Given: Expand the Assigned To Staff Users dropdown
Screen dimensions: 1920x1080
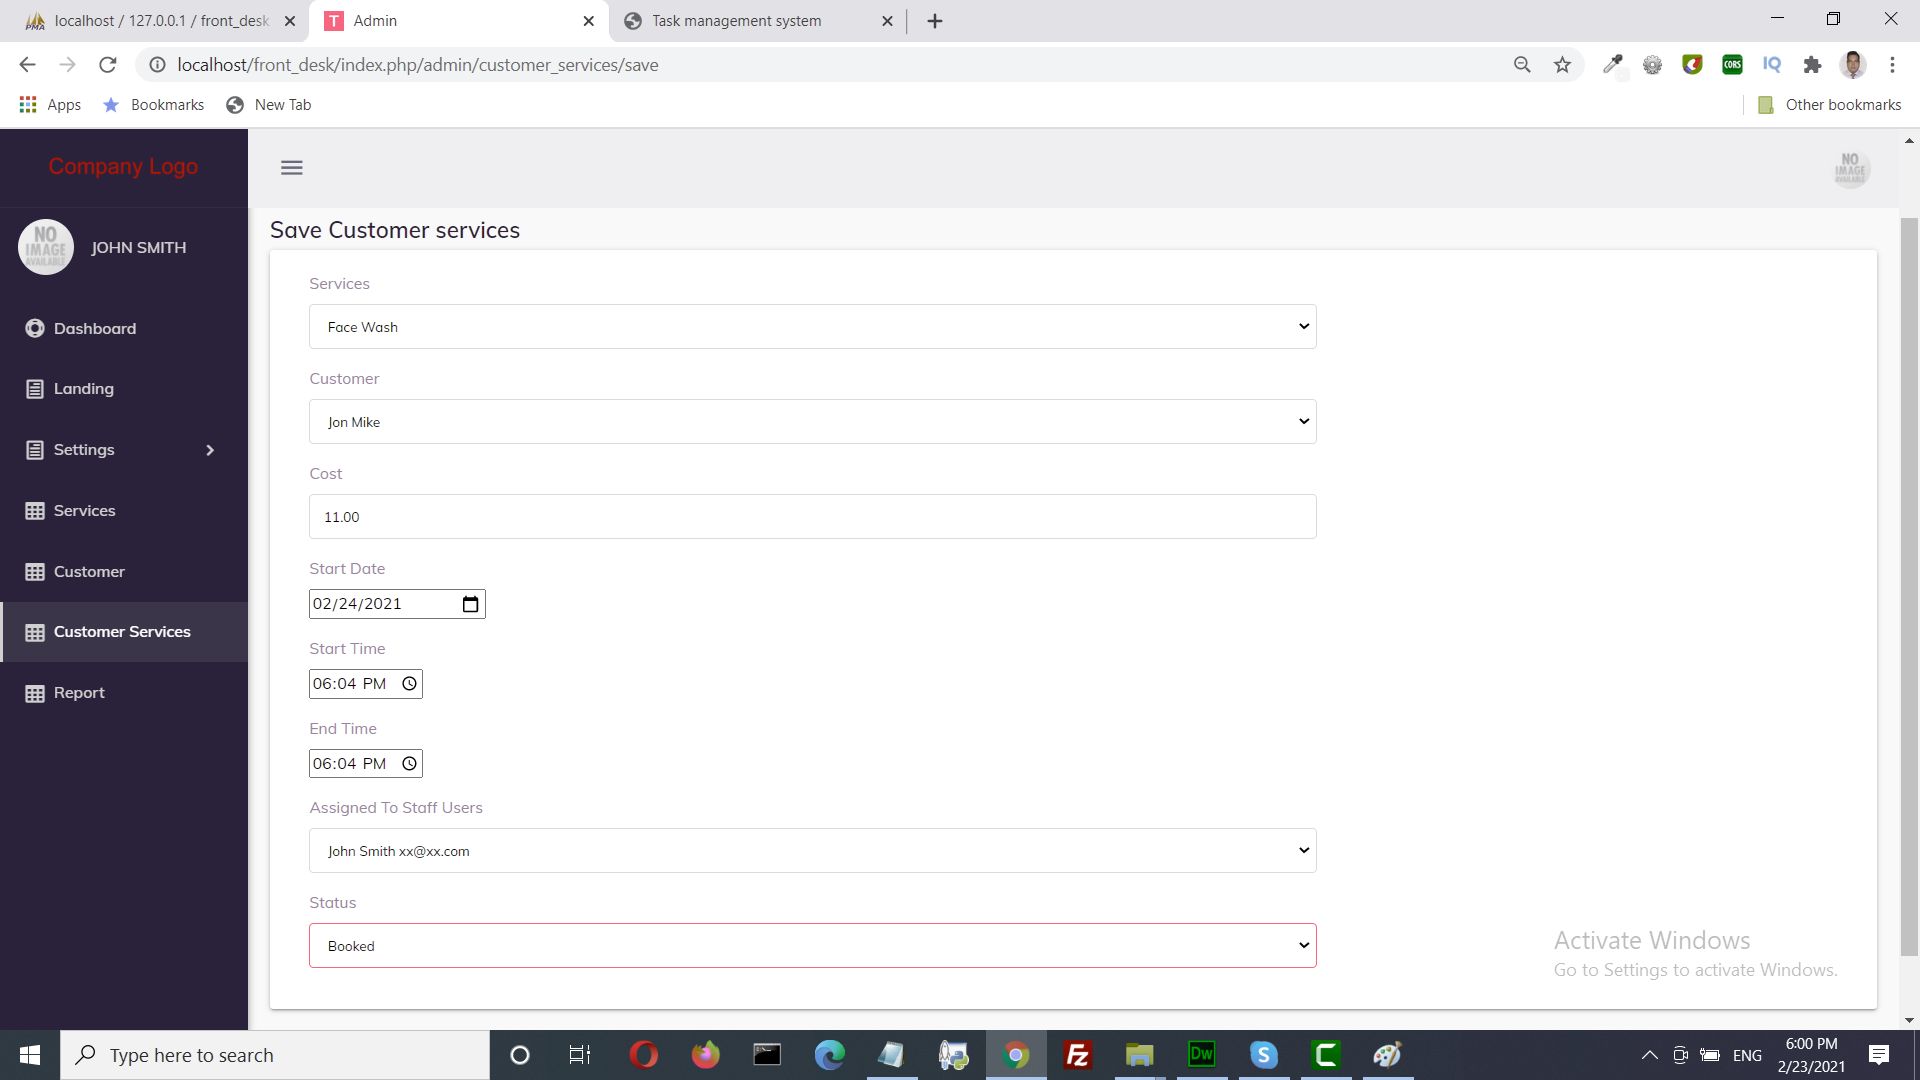Looking at the screenshot, I should click(x=812, y=851).
